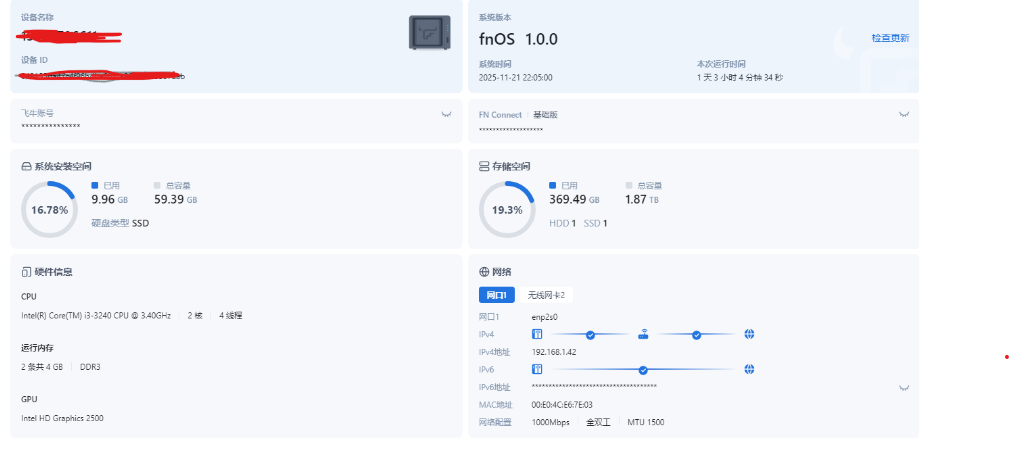This screenshot has height=476, width=1010.
Task: Click the SSD 1 count in 存储空间
Action: click(595, 223)
